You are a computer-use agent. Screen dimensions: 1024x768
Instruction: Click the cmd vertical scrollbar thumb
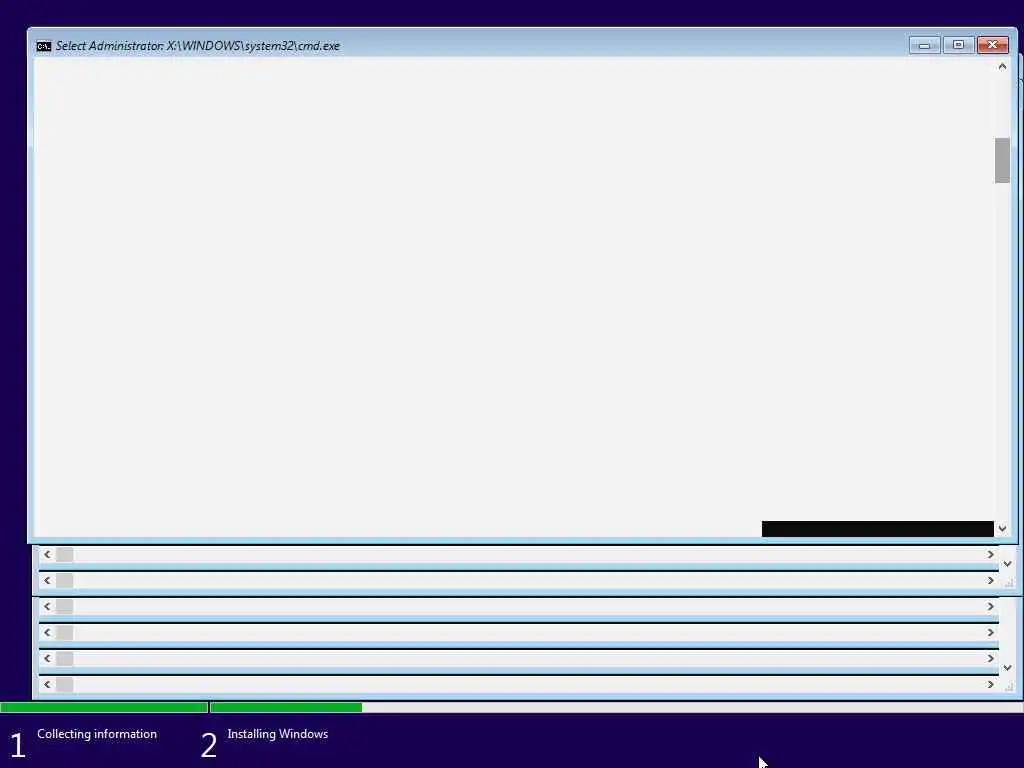[x=1002, y=161]
